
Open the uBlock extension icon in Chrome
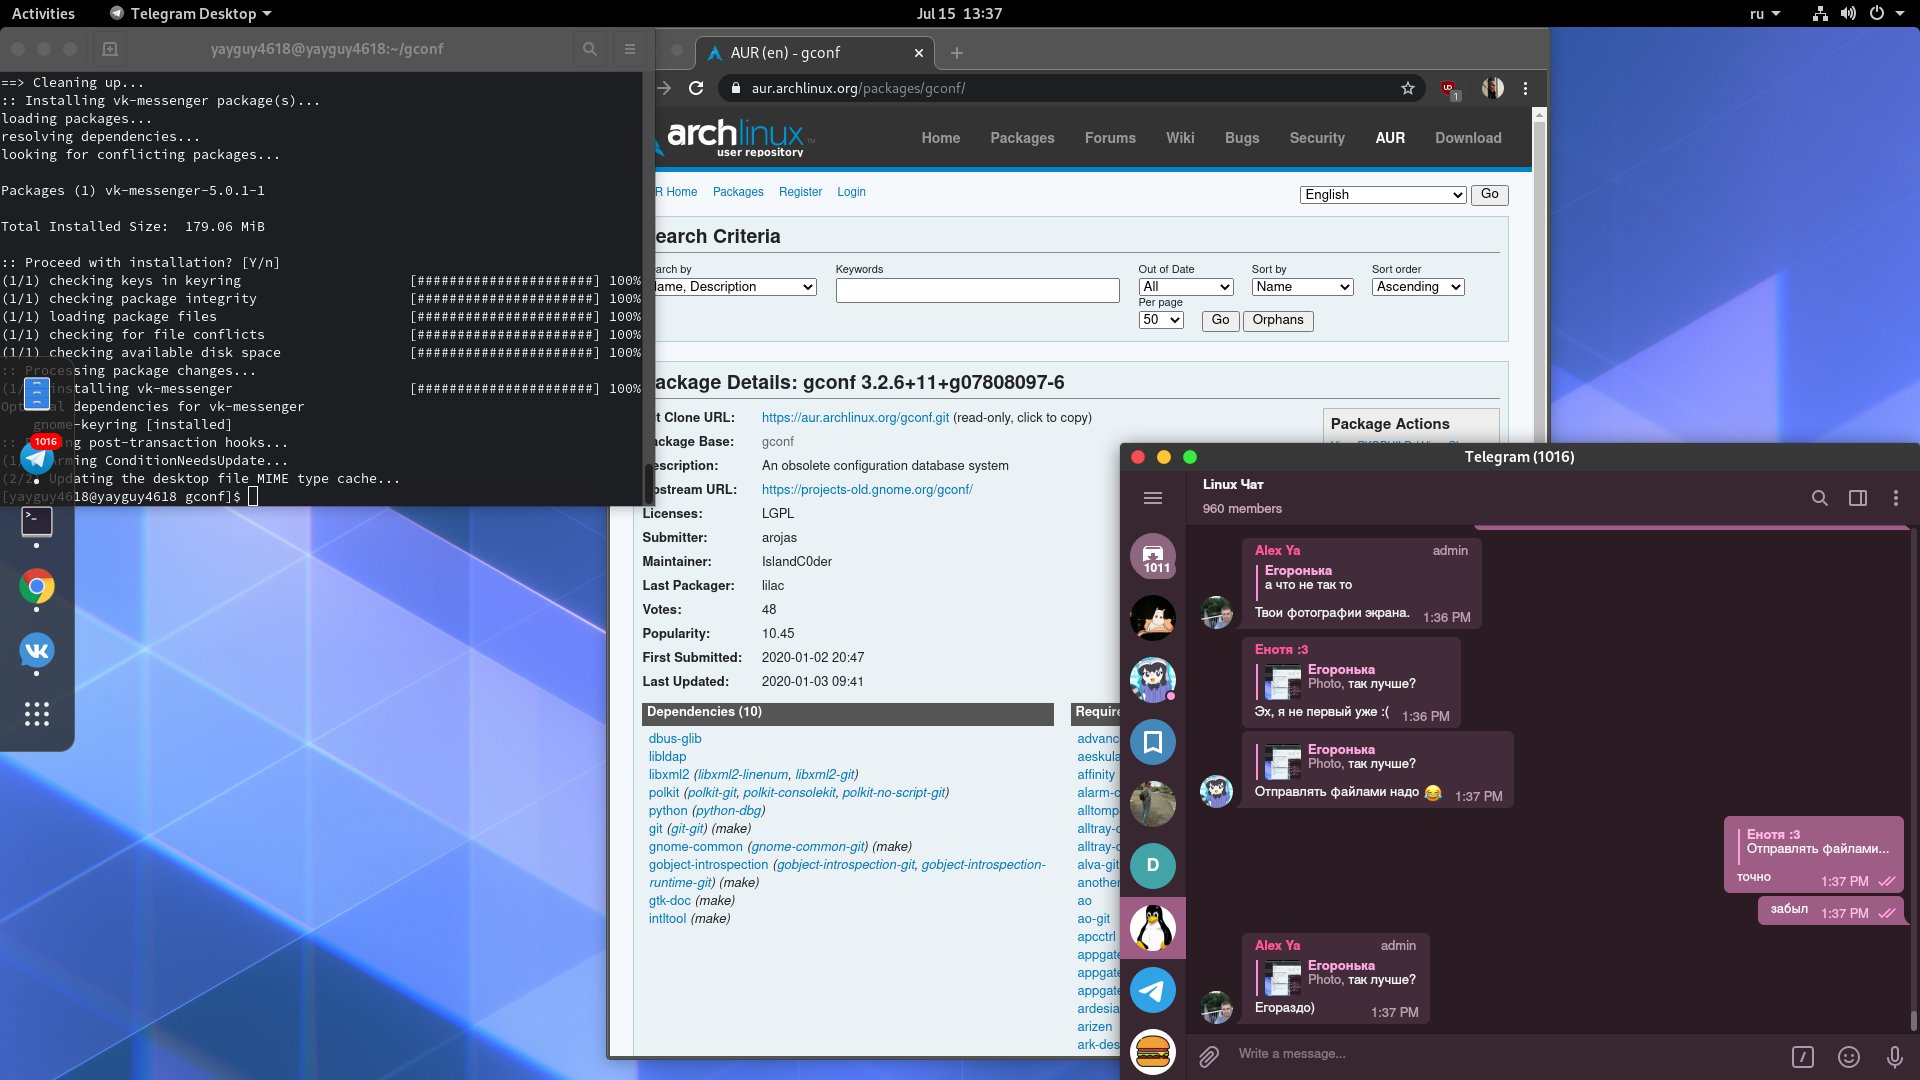pyautogui.click(x=1449, y=89)
